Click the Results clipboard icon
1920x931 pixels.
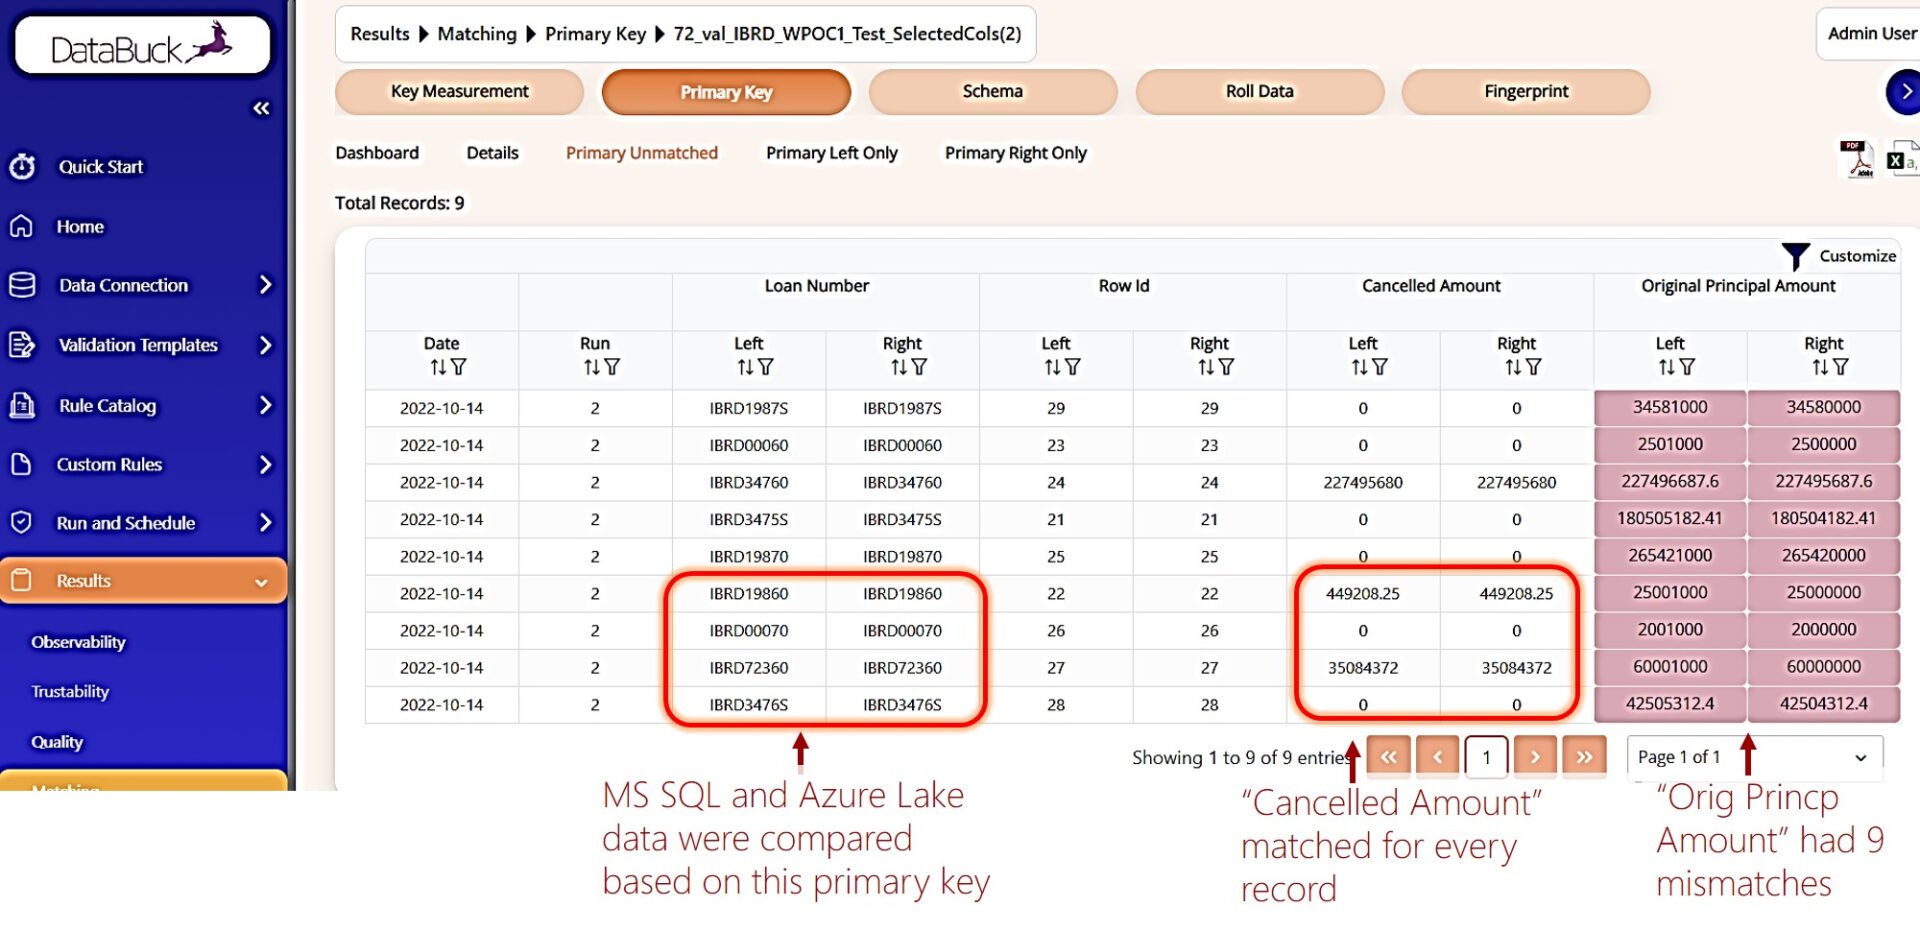pos(22,580)
